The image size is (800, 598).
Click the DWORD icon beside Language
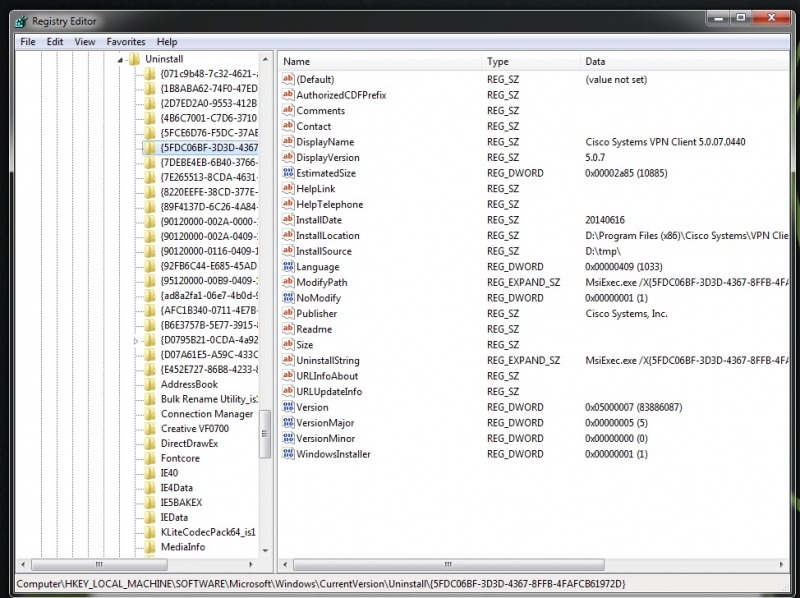click(288, 266)
